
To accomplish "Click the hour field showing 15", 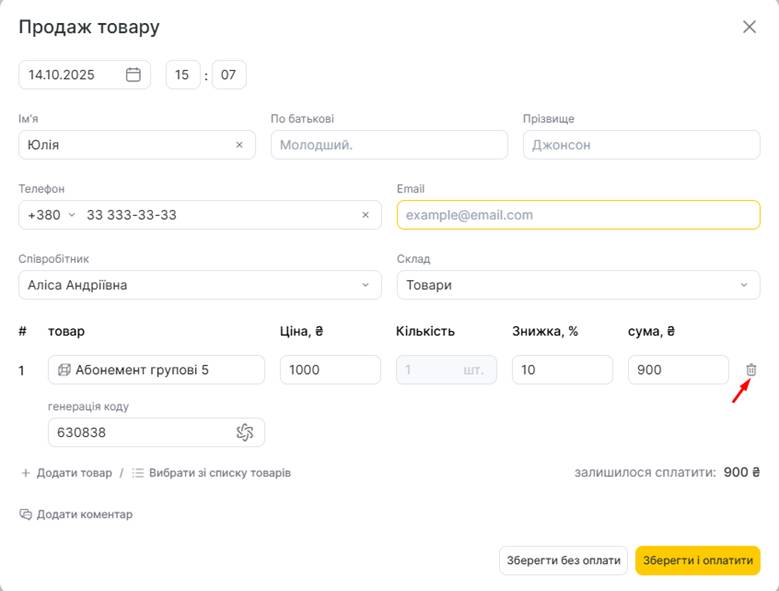I will coord(183,75).
